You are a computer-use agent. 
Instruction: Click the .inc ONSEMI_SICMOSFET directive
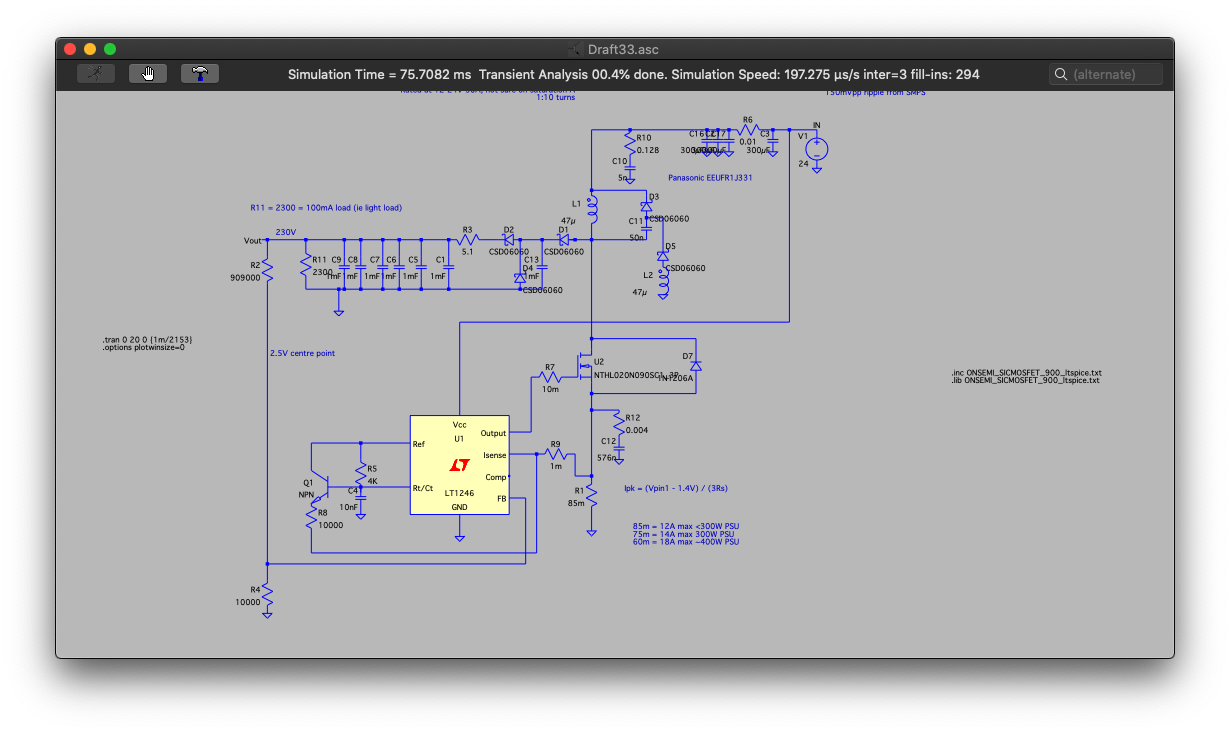click(x=1025, y=373)
